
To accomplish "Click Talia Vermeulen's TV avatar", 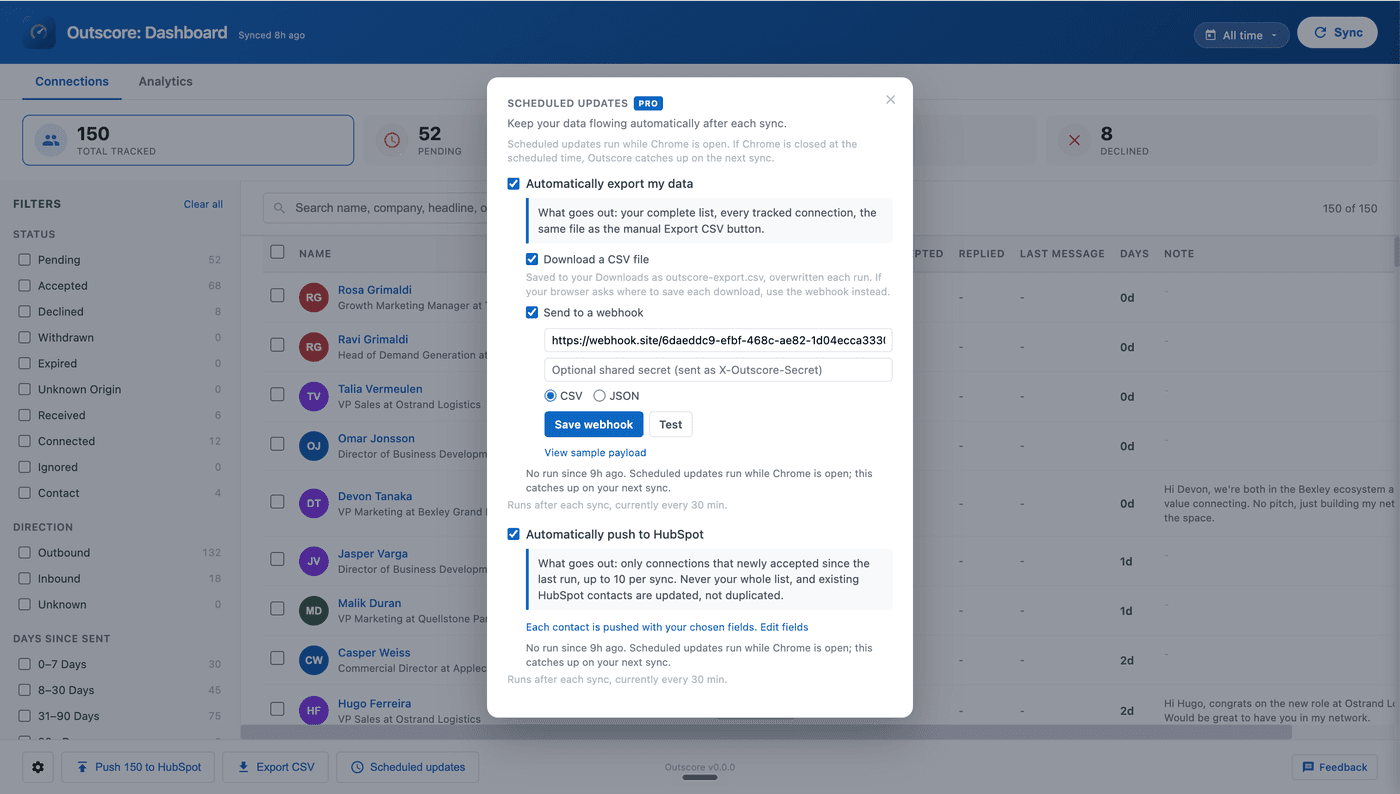I will tap(314, 396).
